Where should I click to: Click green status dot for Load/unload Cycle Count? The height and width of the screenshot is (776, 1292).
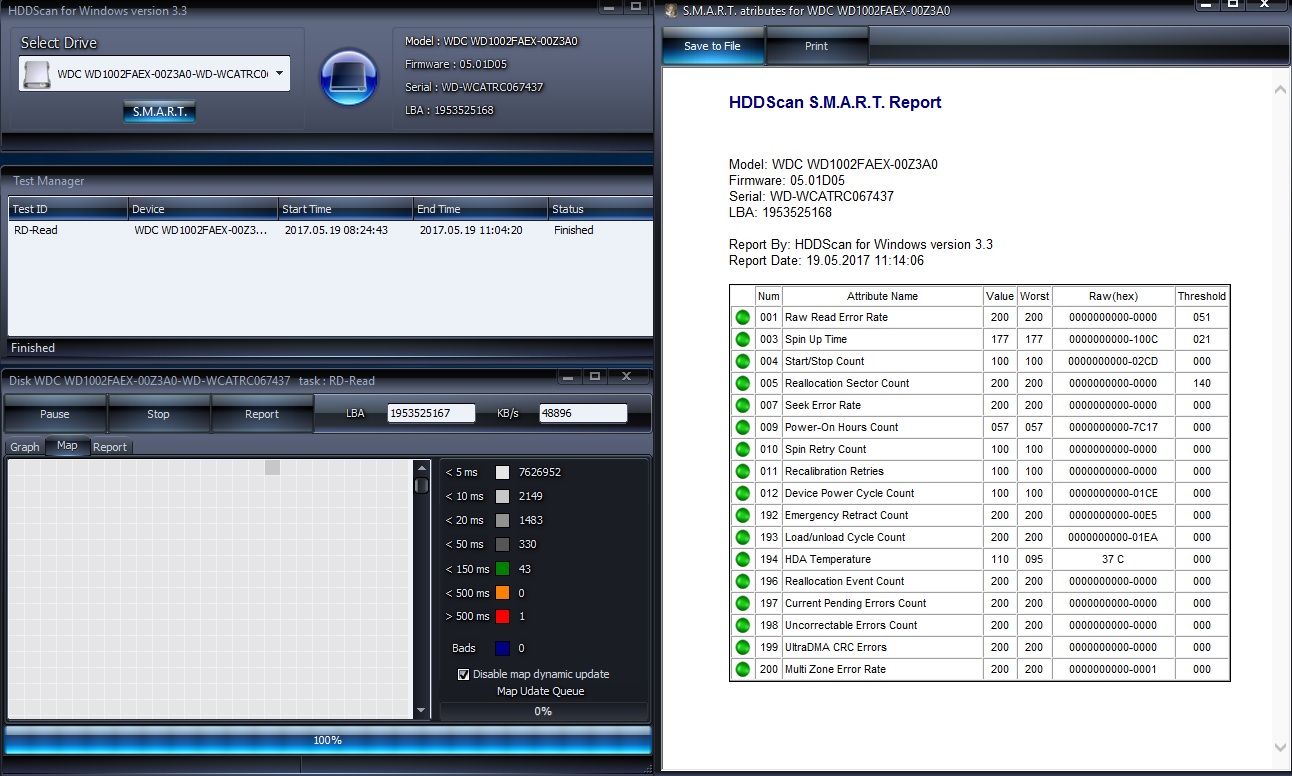pyautogui.click(x=742, y=537)
